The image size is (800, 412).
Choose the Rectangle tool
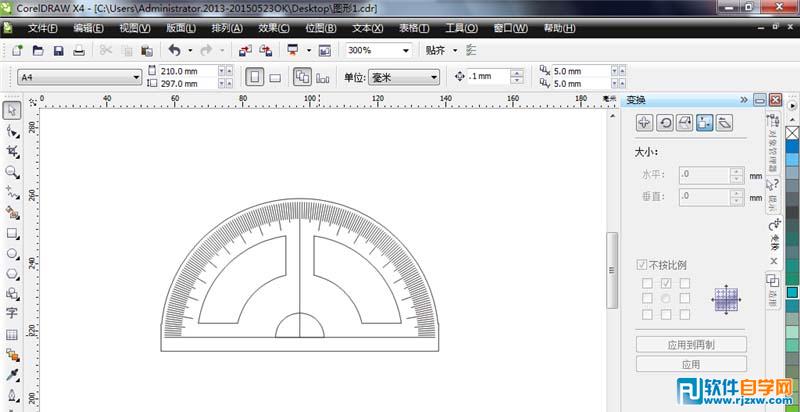point(13,233)
